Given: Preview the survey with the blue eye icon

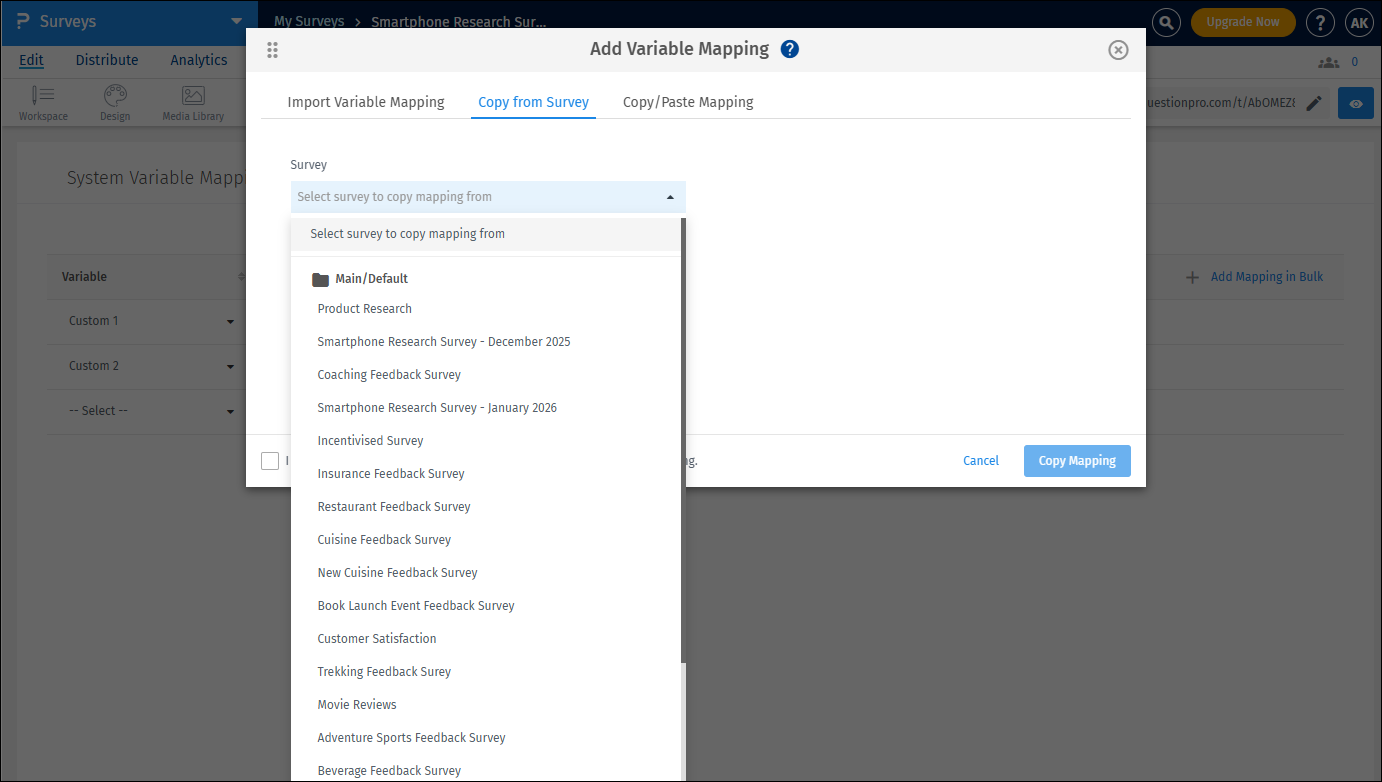Looking at the screenshot, I should click(x=1355, y=102).
